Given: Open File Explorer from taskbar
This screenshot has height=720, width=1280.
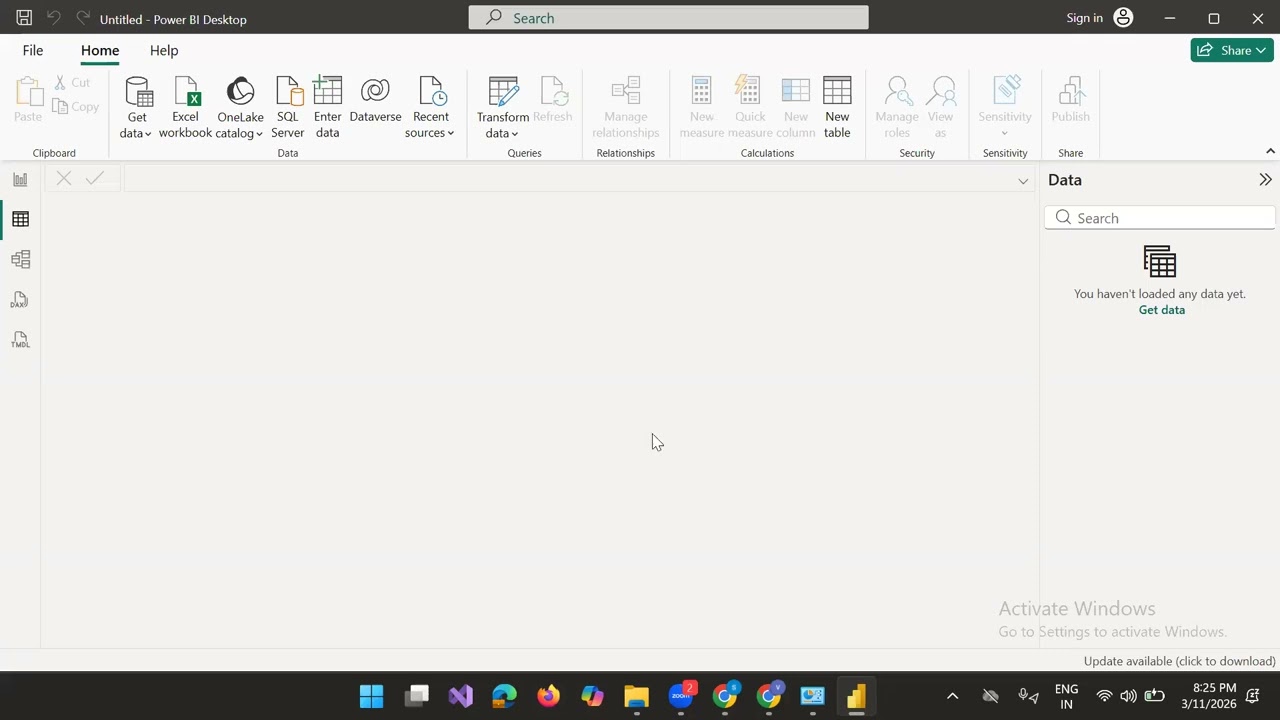Looking at the screenshot, I should (x=636, y=696).
